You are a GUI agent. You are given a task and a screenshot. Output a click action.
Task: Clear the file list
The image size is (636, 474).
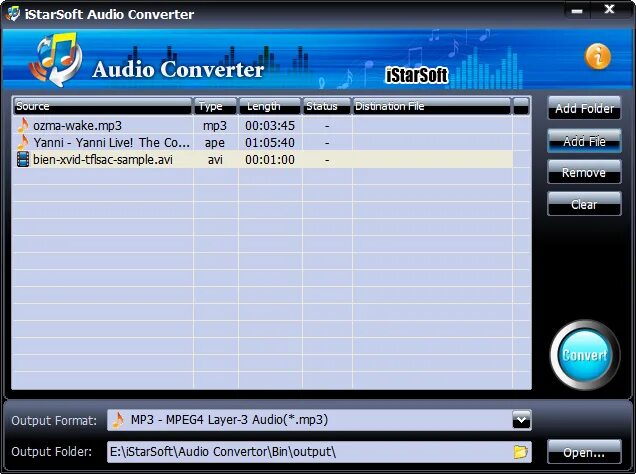[584, 204]
